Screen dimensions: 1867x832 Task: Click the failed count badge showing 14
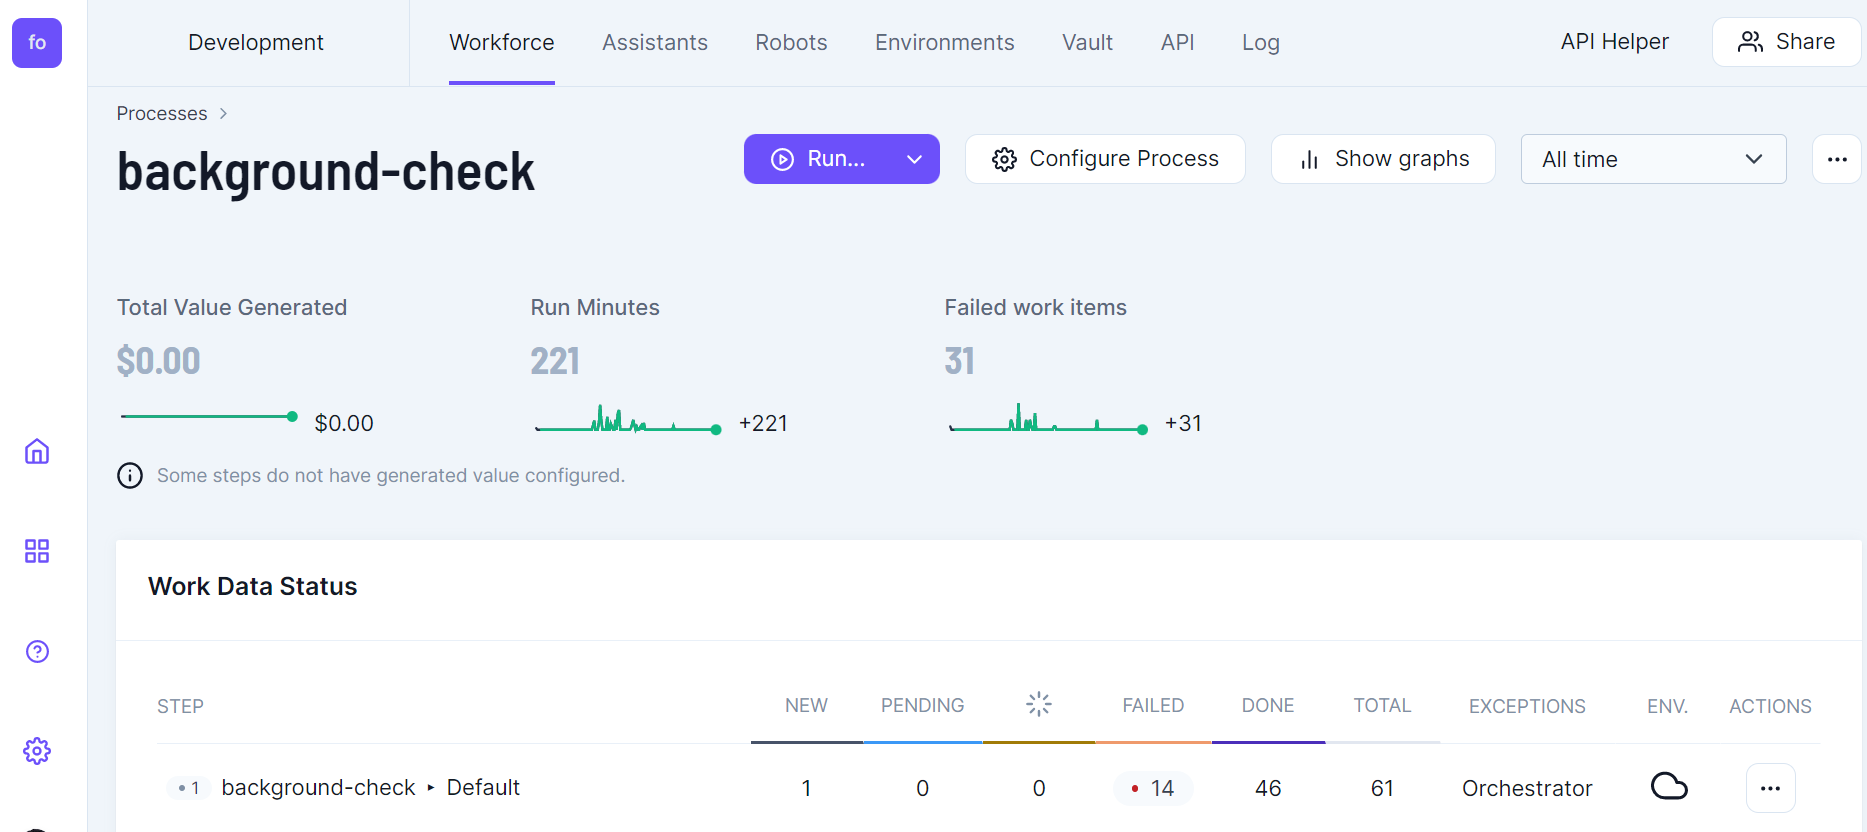(x=1152, y=788)
